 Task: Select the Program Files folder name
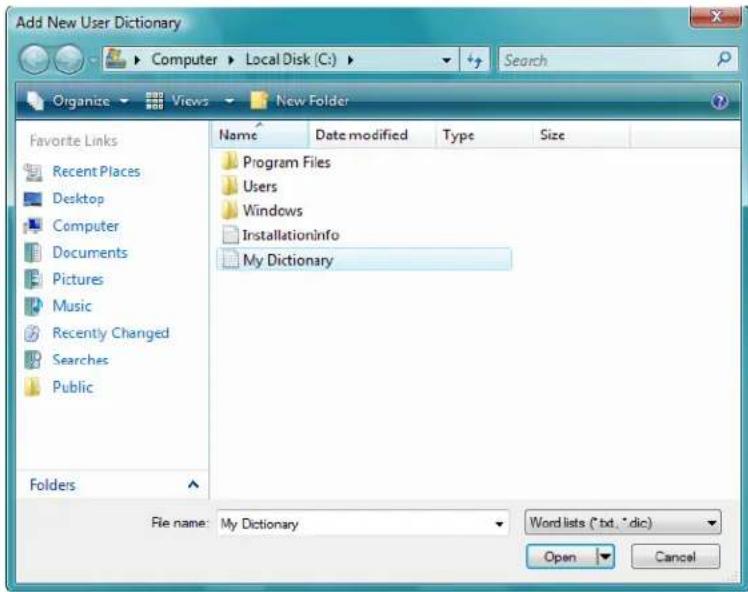pos(287,162)
